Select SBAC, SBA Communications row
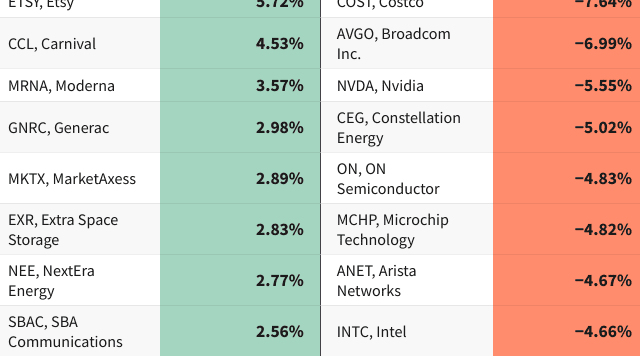Viewport: 640px width, 360px height. pos(65,331)
